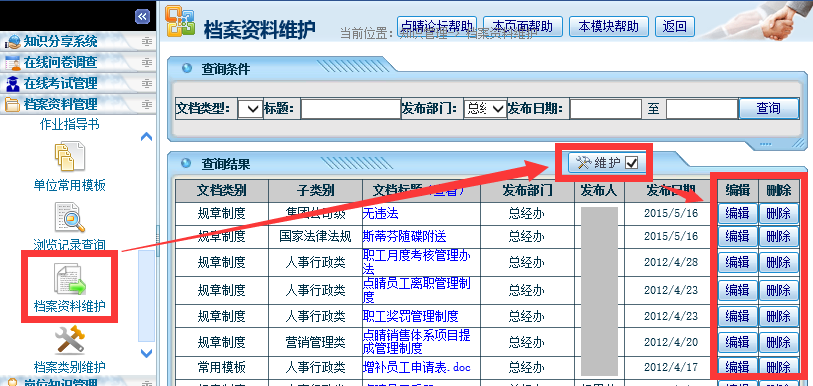Viewport: 813px width, 386px height.
Task: Open 档案资料维护 icon in sidebar
Action: coord(69,279)
